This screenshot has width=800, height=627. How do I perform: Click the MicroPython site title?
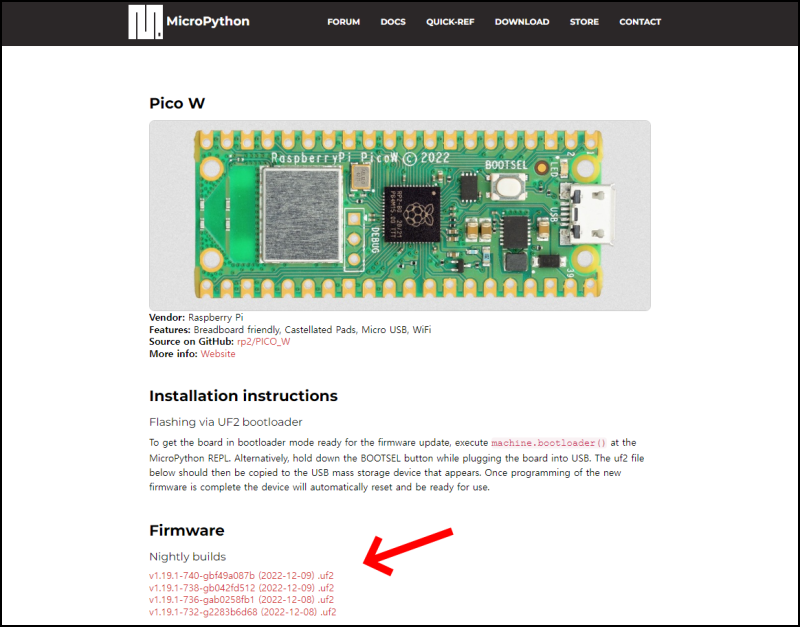coord(208,21)
